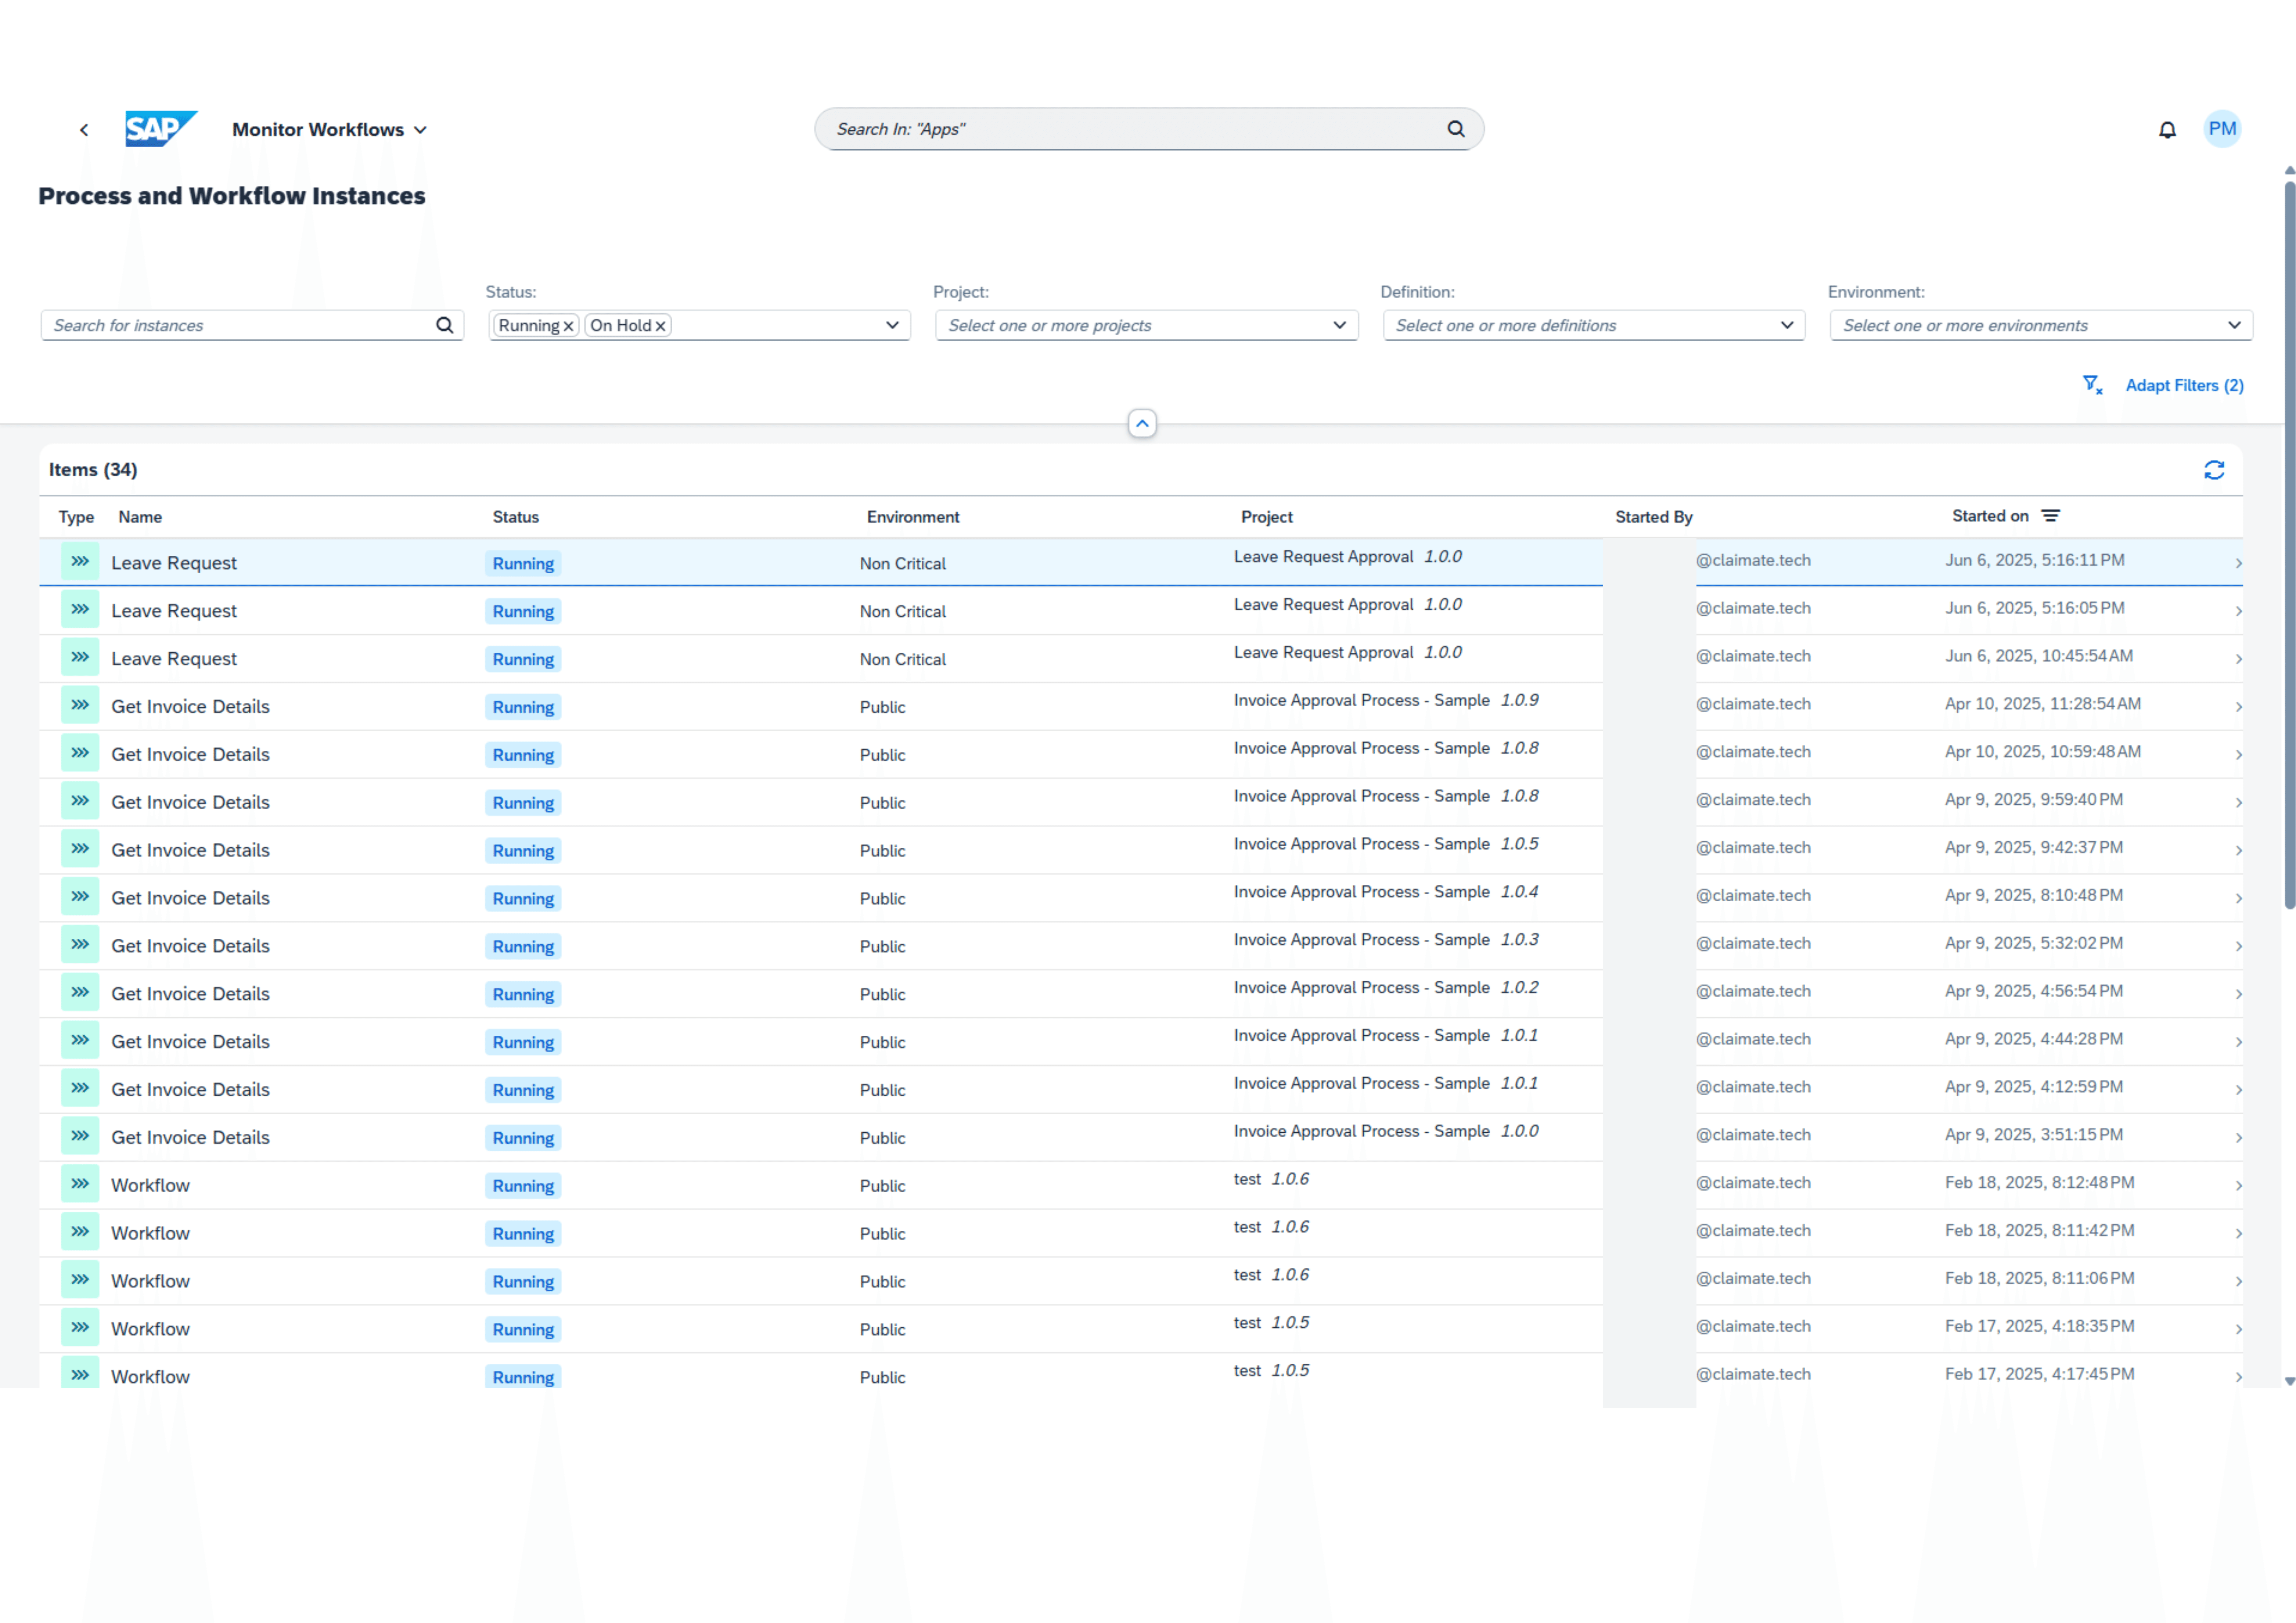Open details arrow for Apr 9, 4:56:54 PM row
The image size is (2296, 1623).
pyautogui.click(x=2238, y=994)
